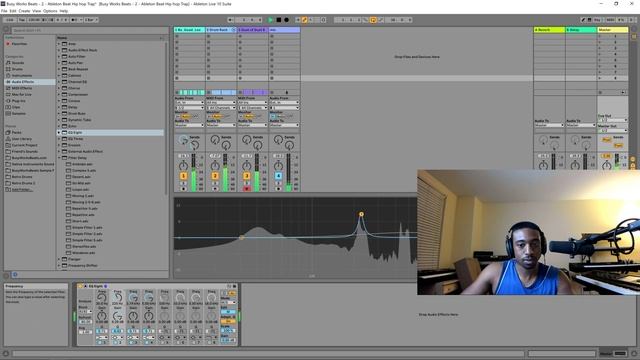Open the Help menu
Screen dimensions: 640x360
[64, 11]
